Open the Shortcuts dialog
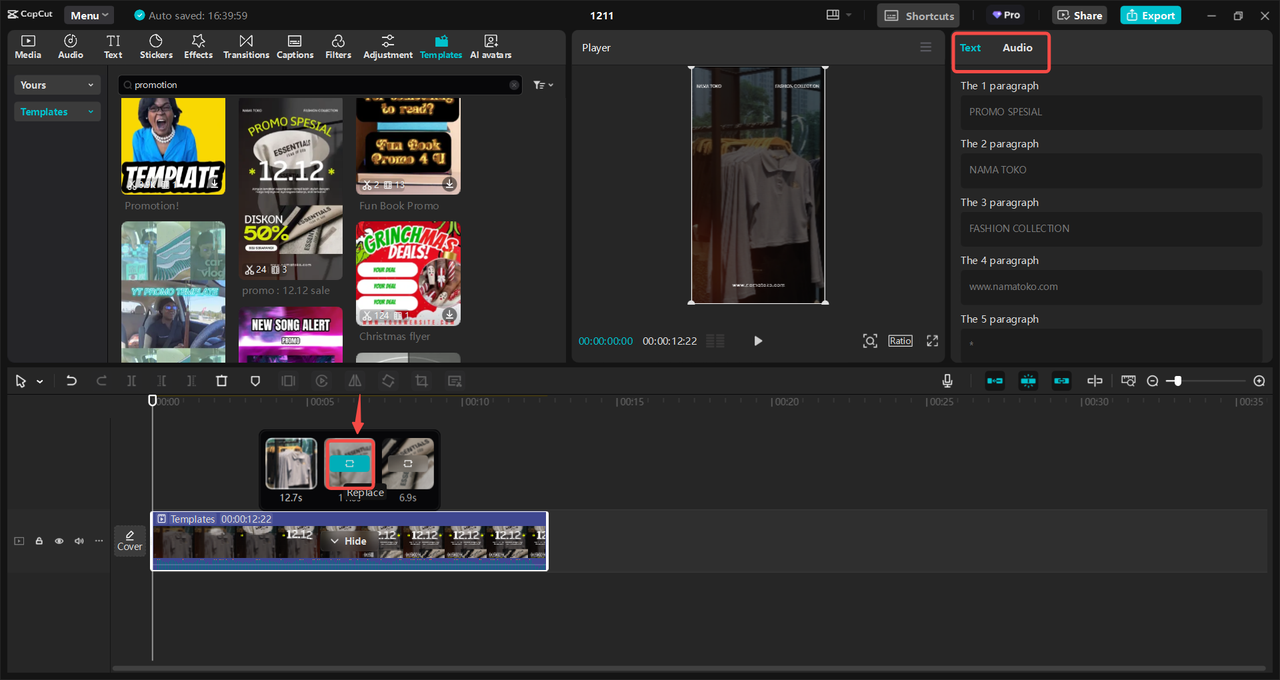Screen dimensions: 1280x680 tap(919, 15)
